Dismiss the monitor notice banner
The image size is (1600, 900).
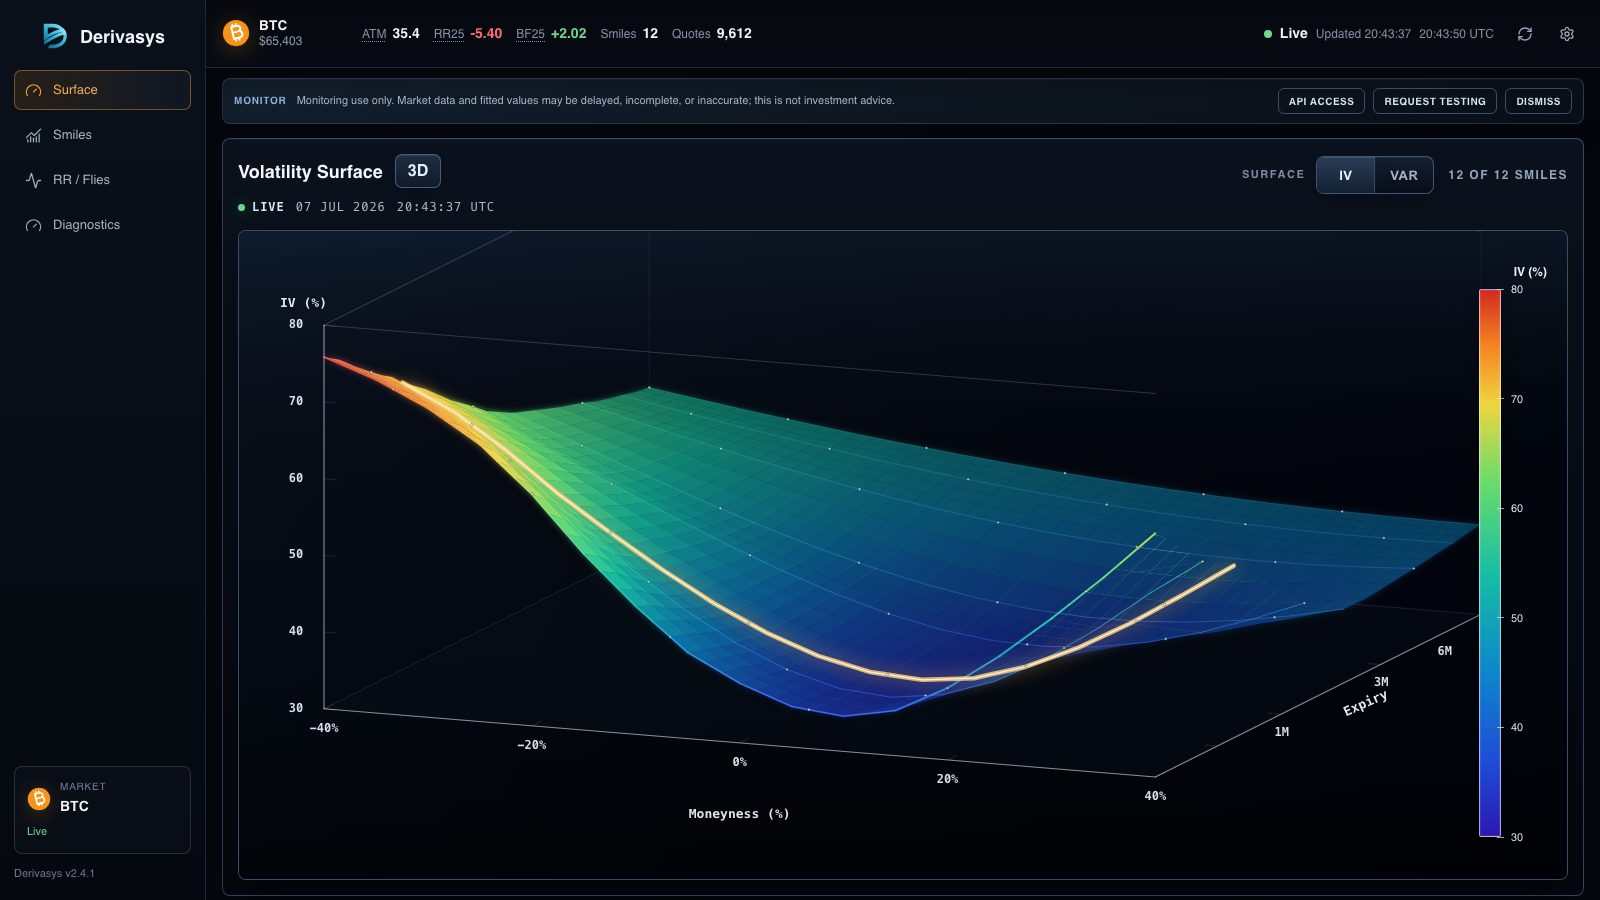[x=1538, y=101]
